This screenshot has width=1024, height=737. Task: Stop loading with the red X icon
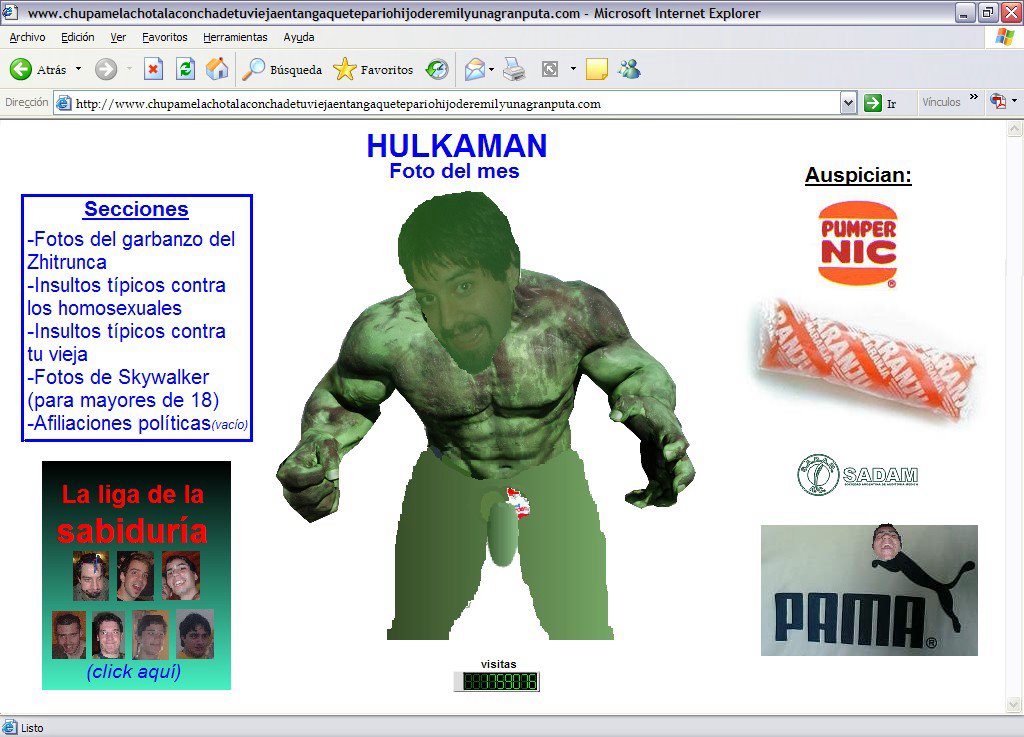(x=153, y=69)
